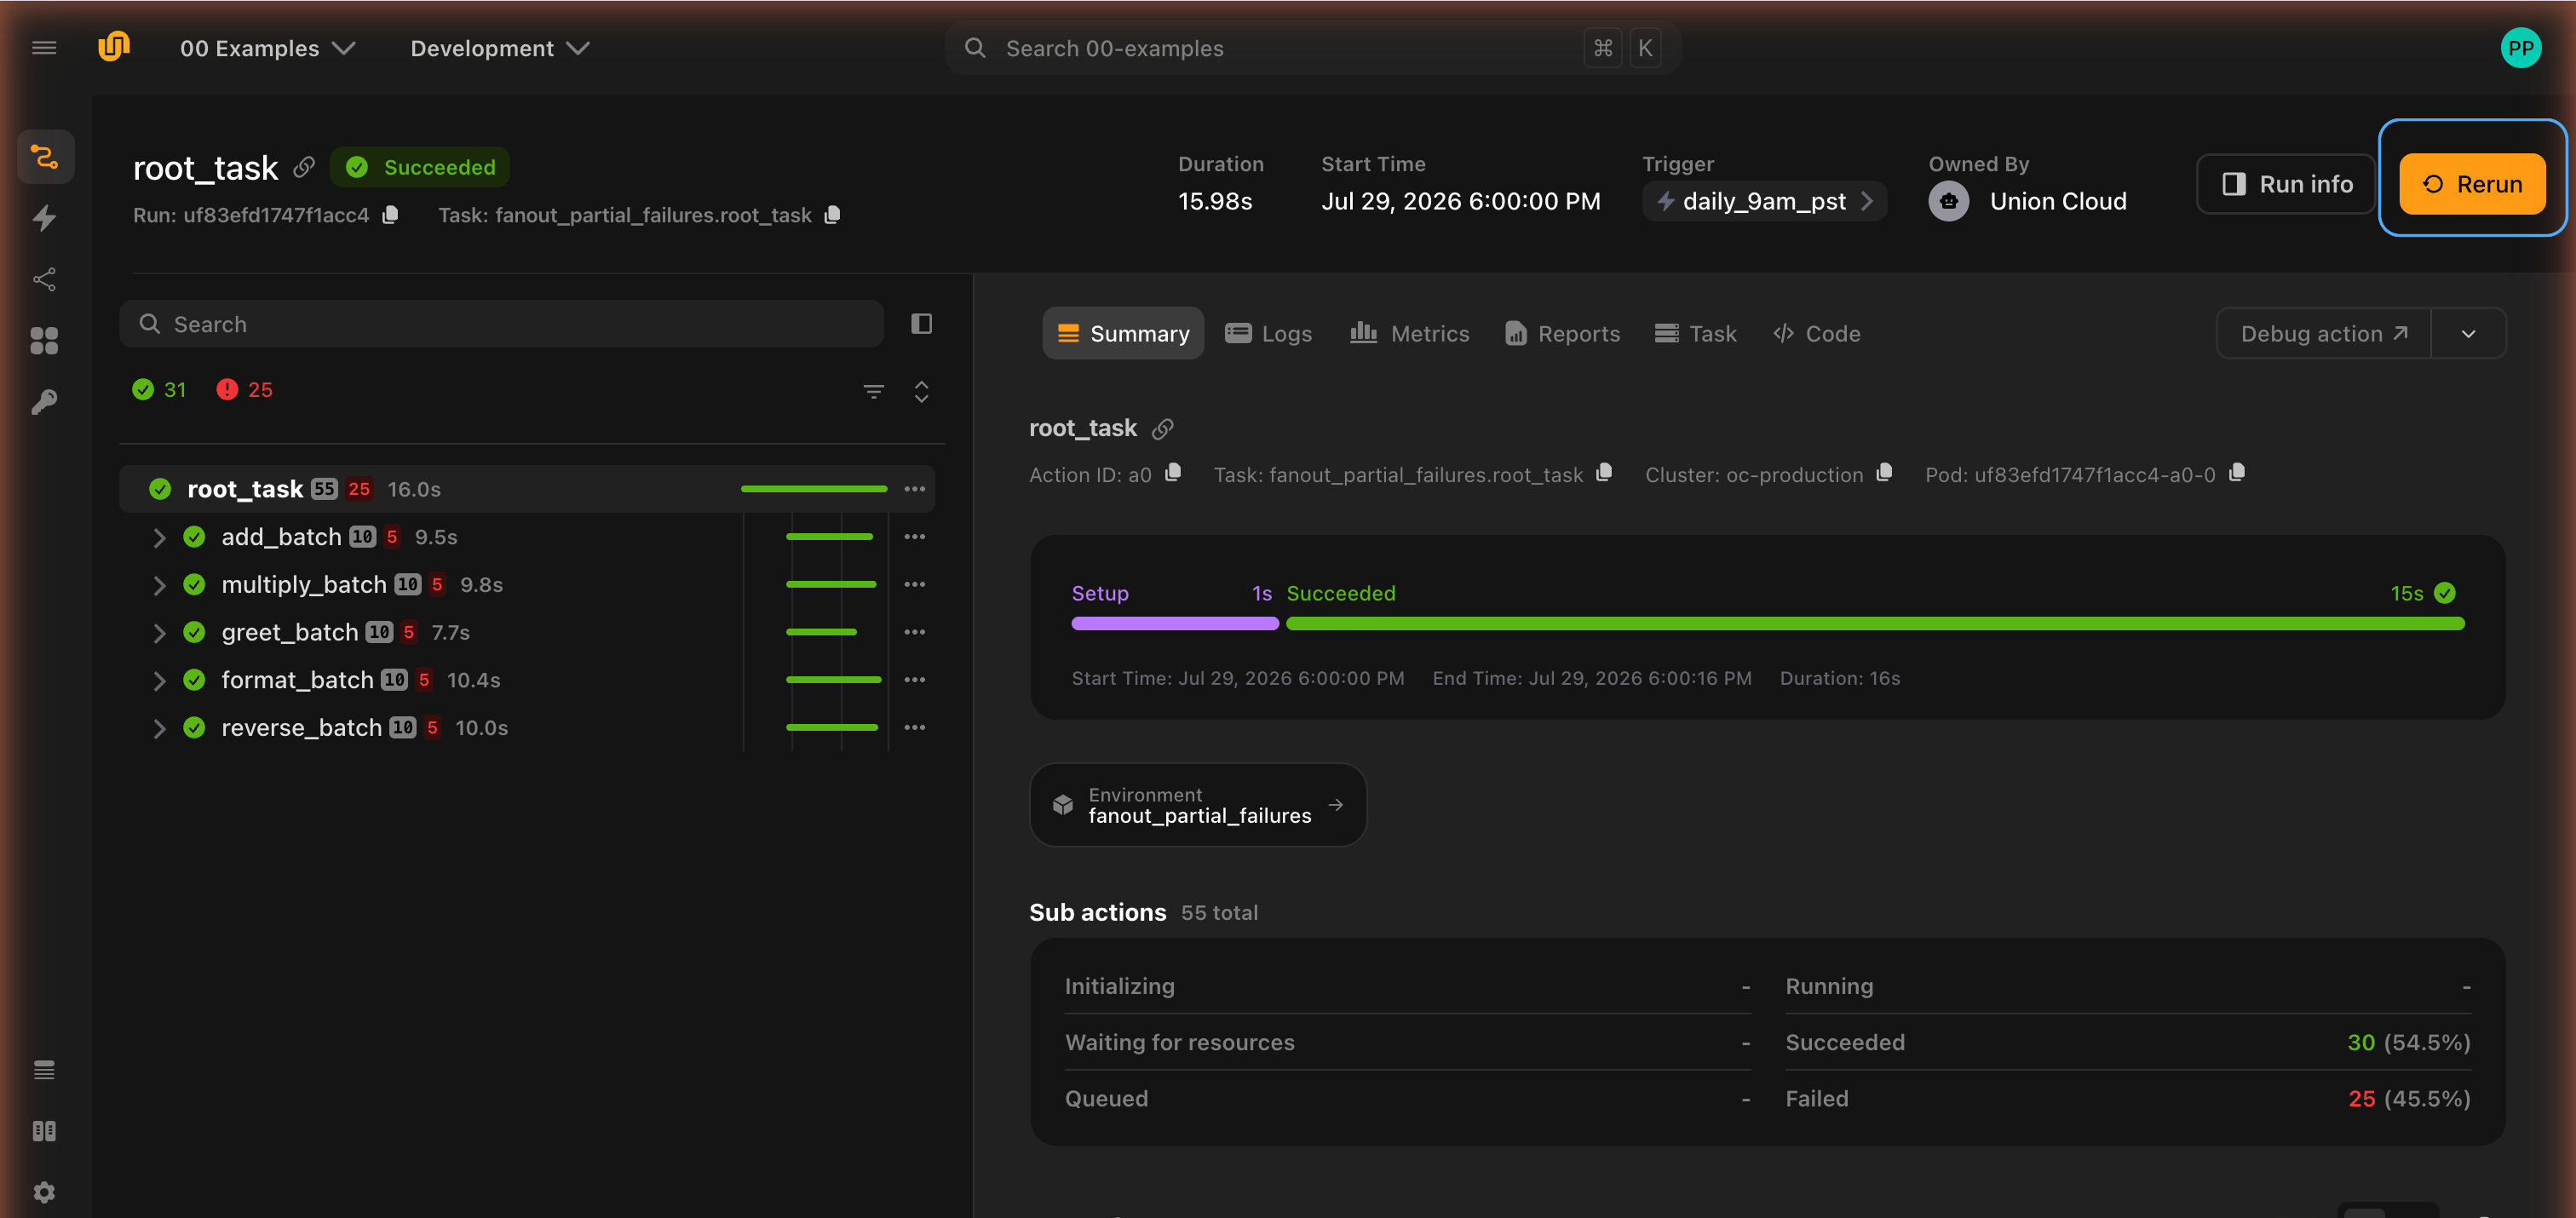Open the 00 Examples project dropdown
Viewport: 2576px width, 1218px height.
pyautogui.click(x=267, y=48)
